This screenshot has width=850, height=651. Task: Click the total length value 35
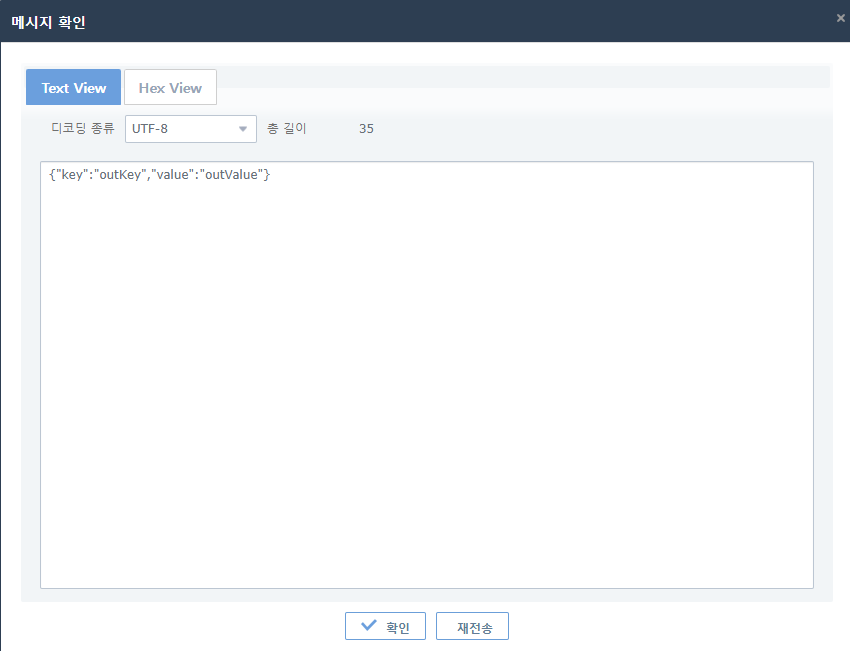(x=366, y=129)
